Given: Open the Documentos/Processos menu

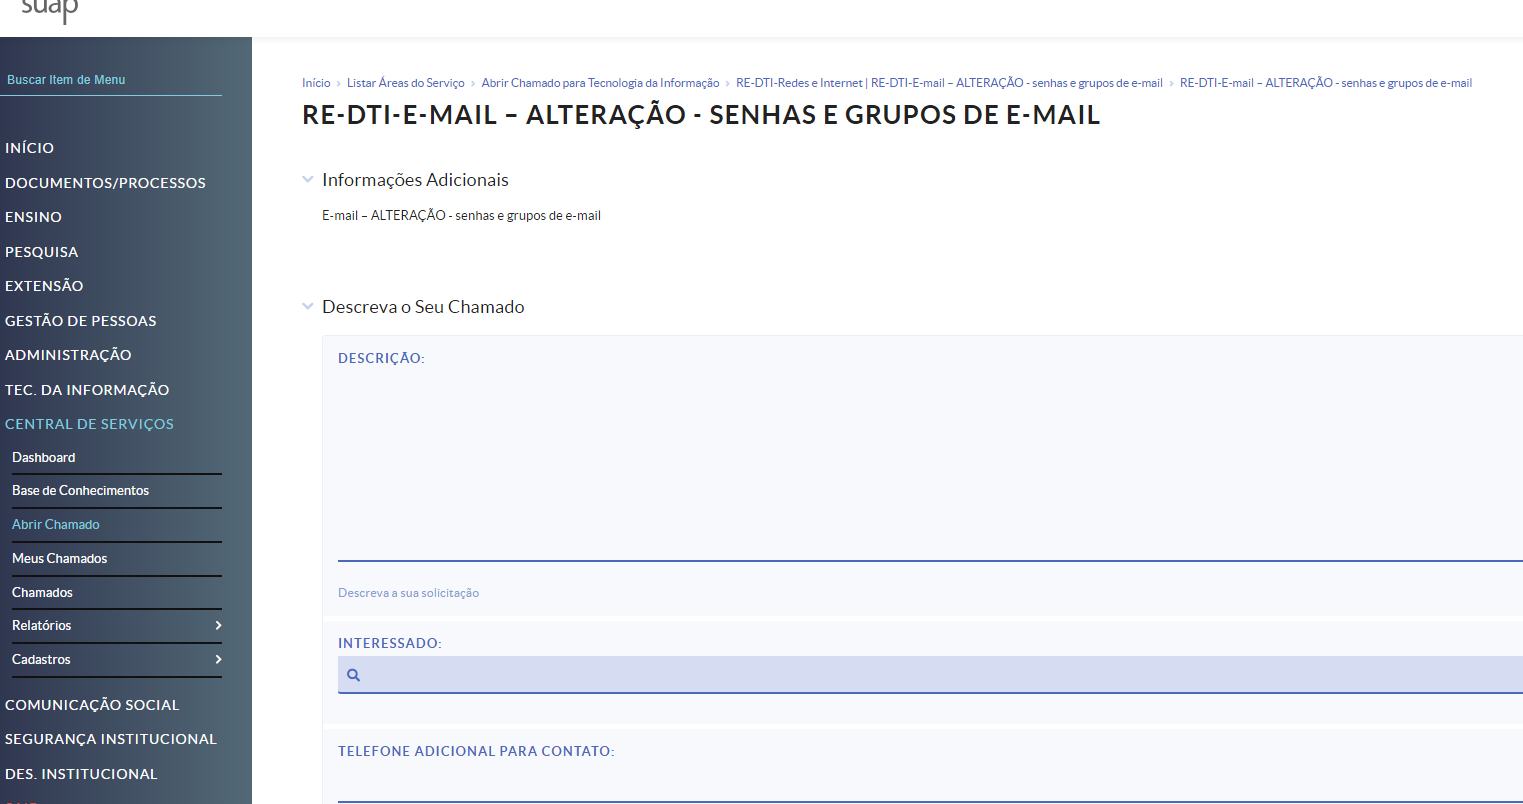Looking at the screenshot, I should click(x=105, y=183).
